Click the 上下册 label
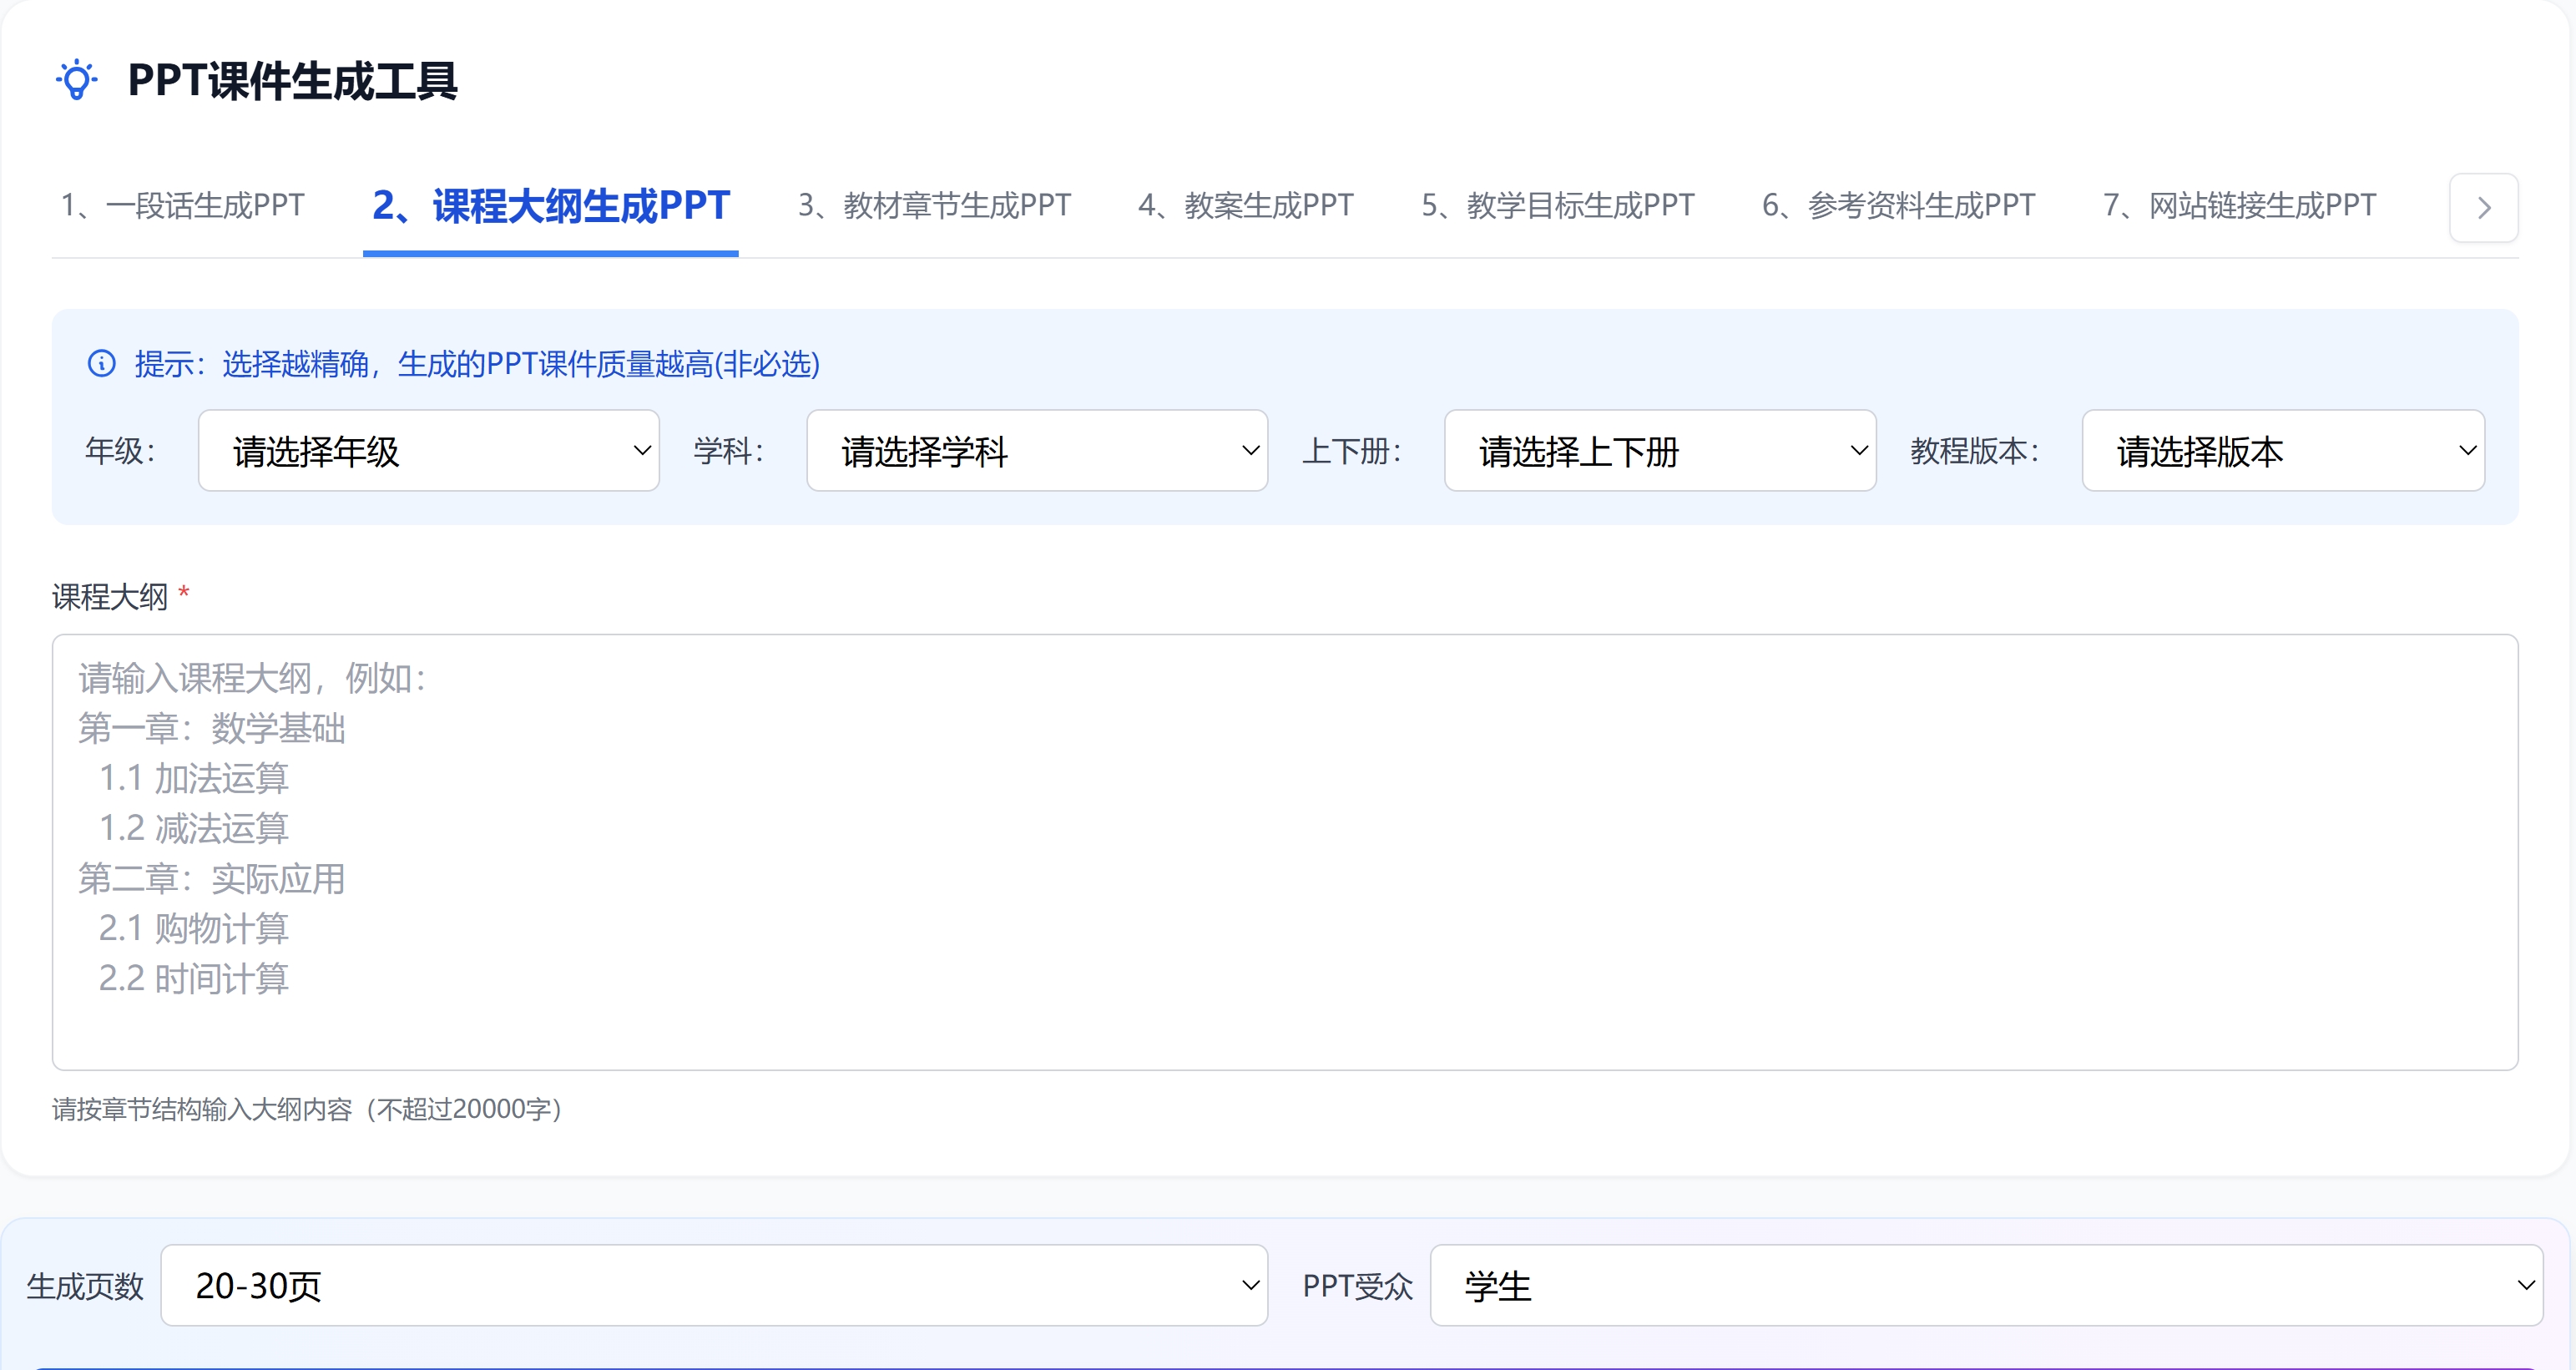This screenshot has width=2576, height=1370. point(1352,450)
